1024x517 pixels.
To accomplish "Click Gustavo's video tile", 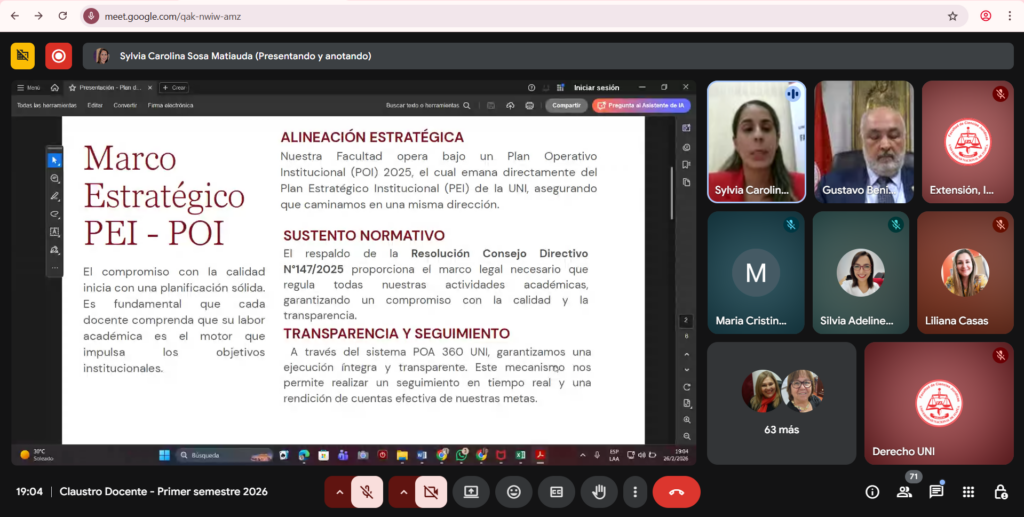I will point(863,142).
